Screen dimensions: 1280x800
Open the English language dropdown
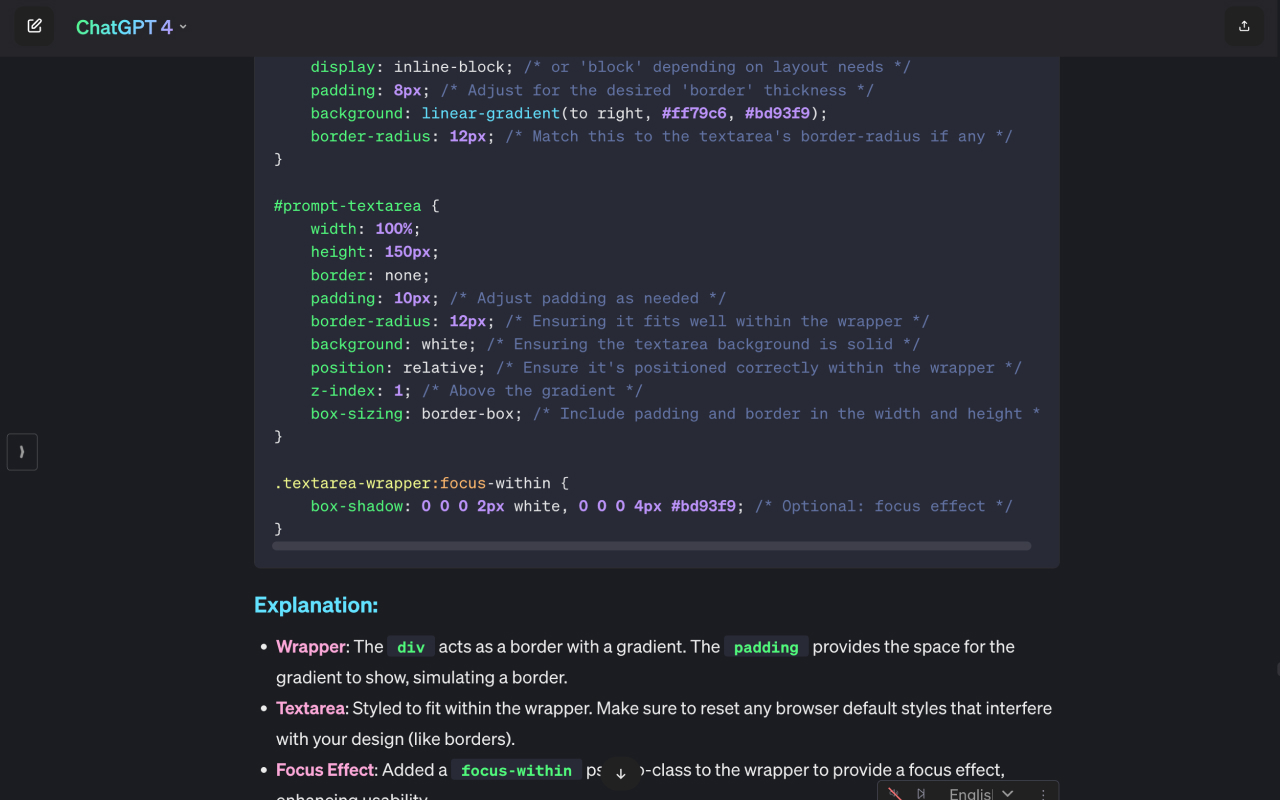click(x=981, y=793)
